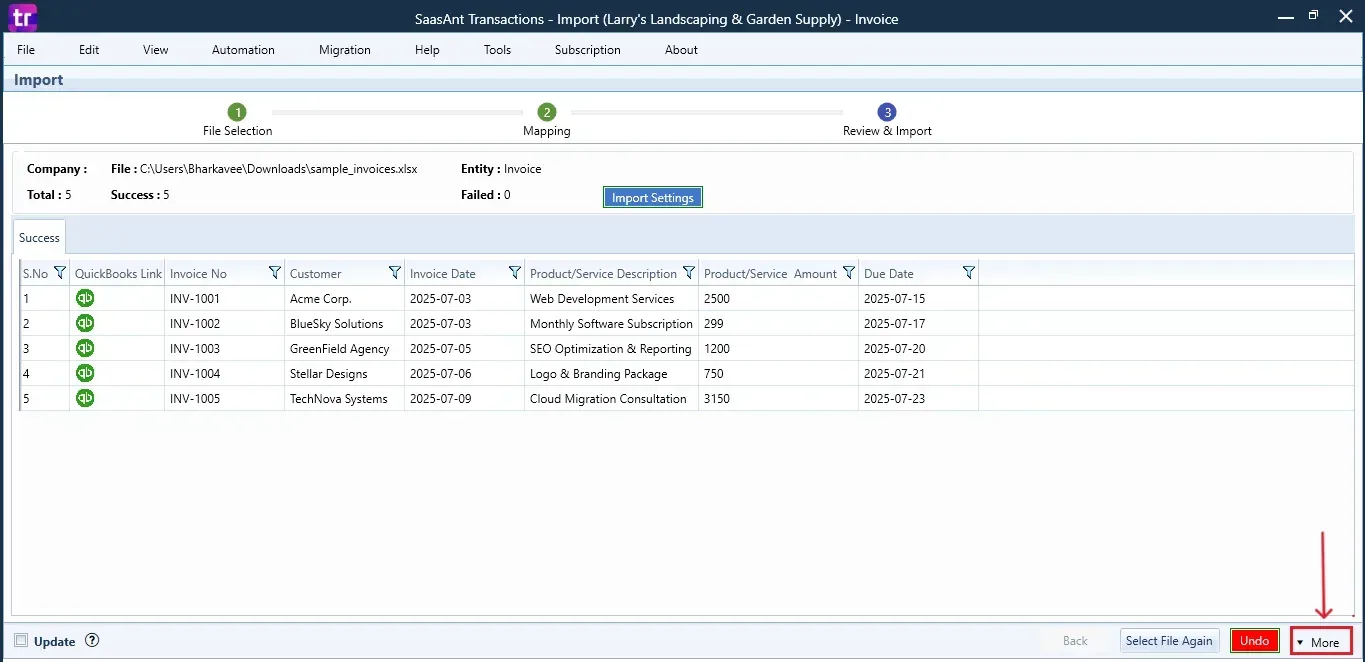The image size is (1365, 662).
Task: Click the help icon beside Update
Action: point(92,641)
